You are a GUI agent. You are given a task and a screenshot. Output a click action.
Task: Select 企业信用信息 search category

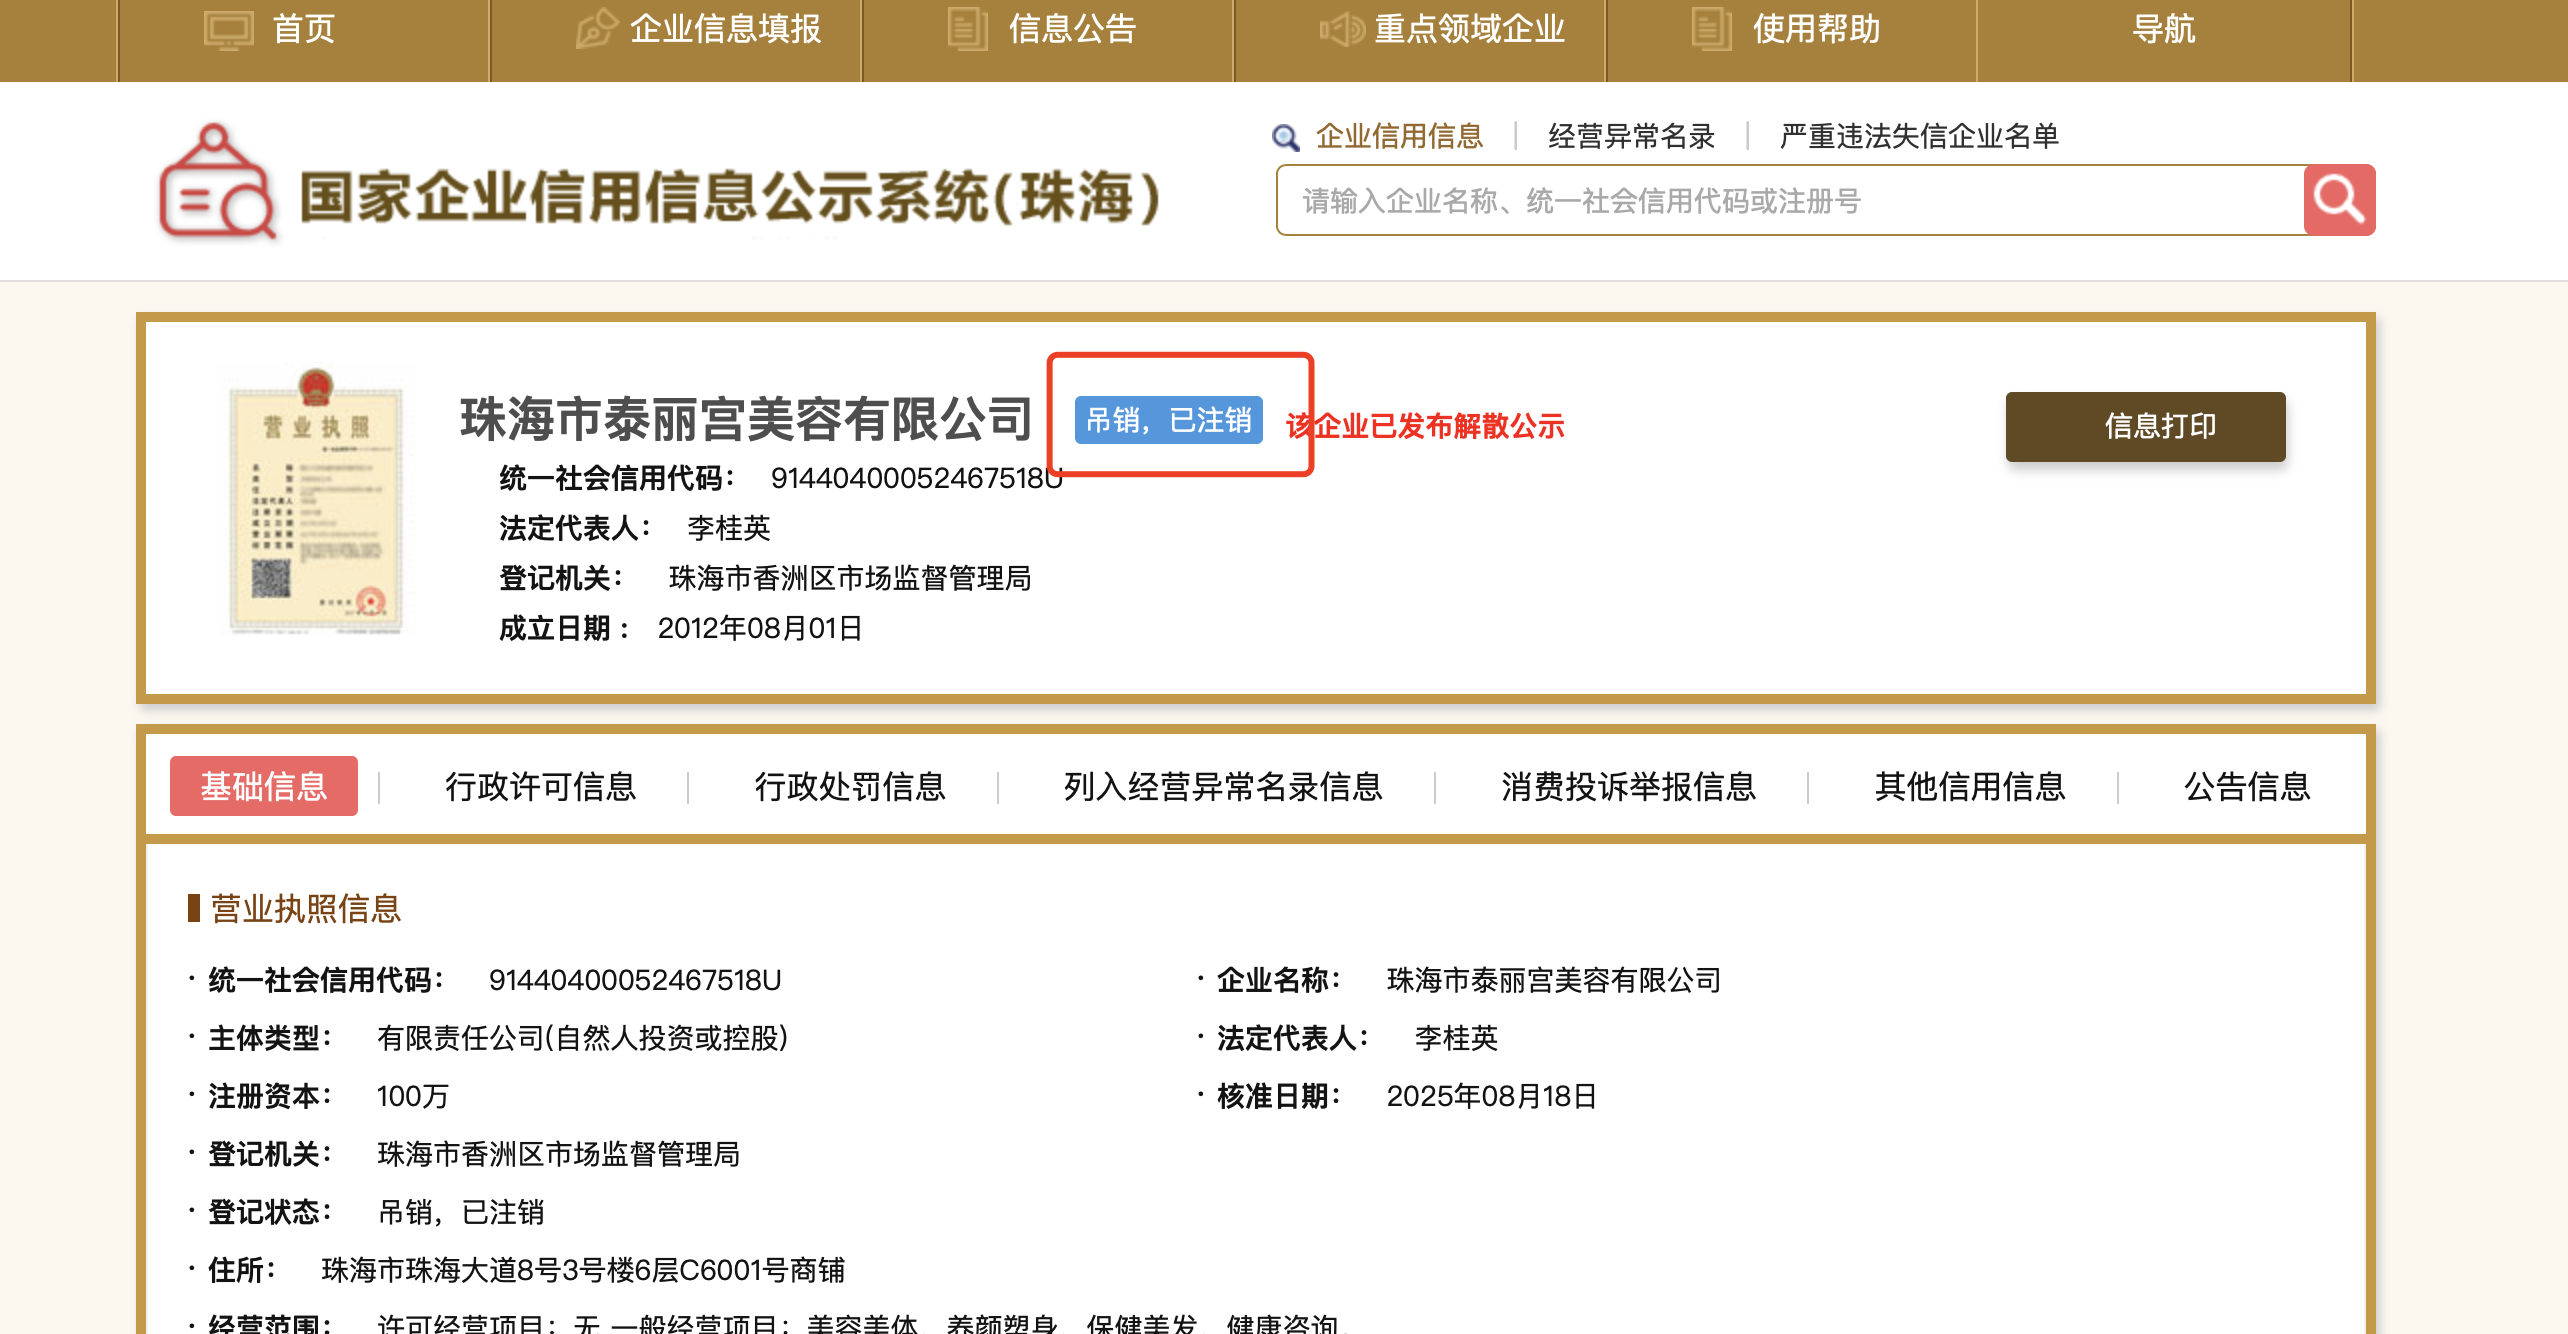coord(1399,136)
